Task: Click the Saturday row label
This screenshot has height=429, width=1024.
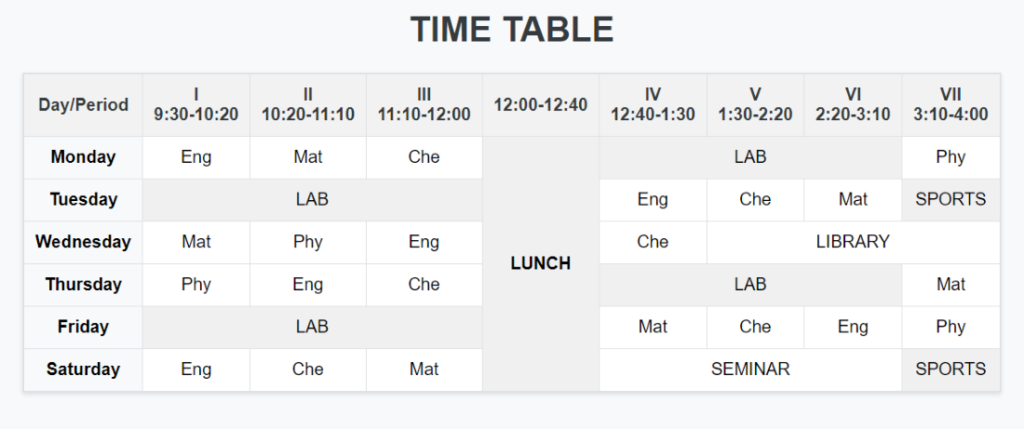Action: (x=84, y=370)
